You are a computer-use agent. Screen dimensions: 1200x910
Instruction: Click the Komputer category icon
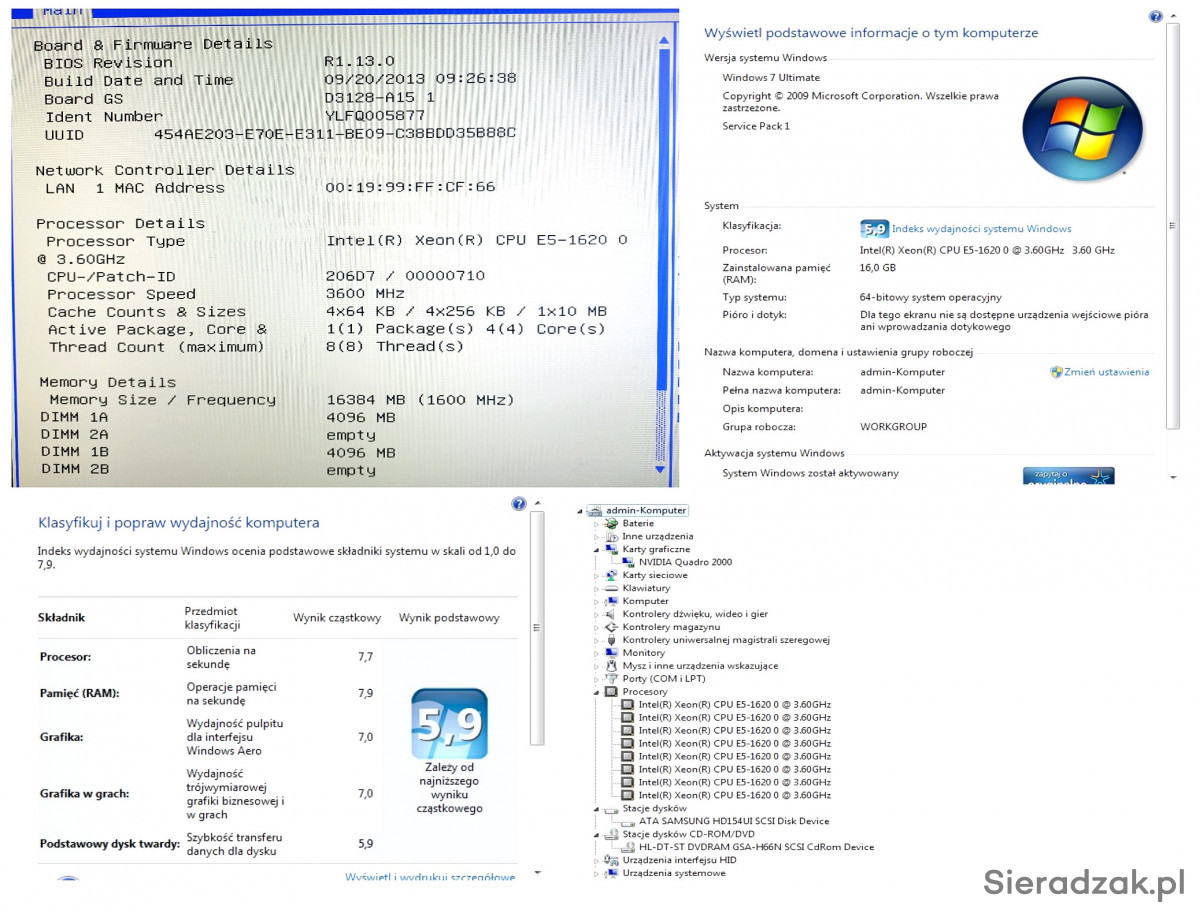(611, 601)
